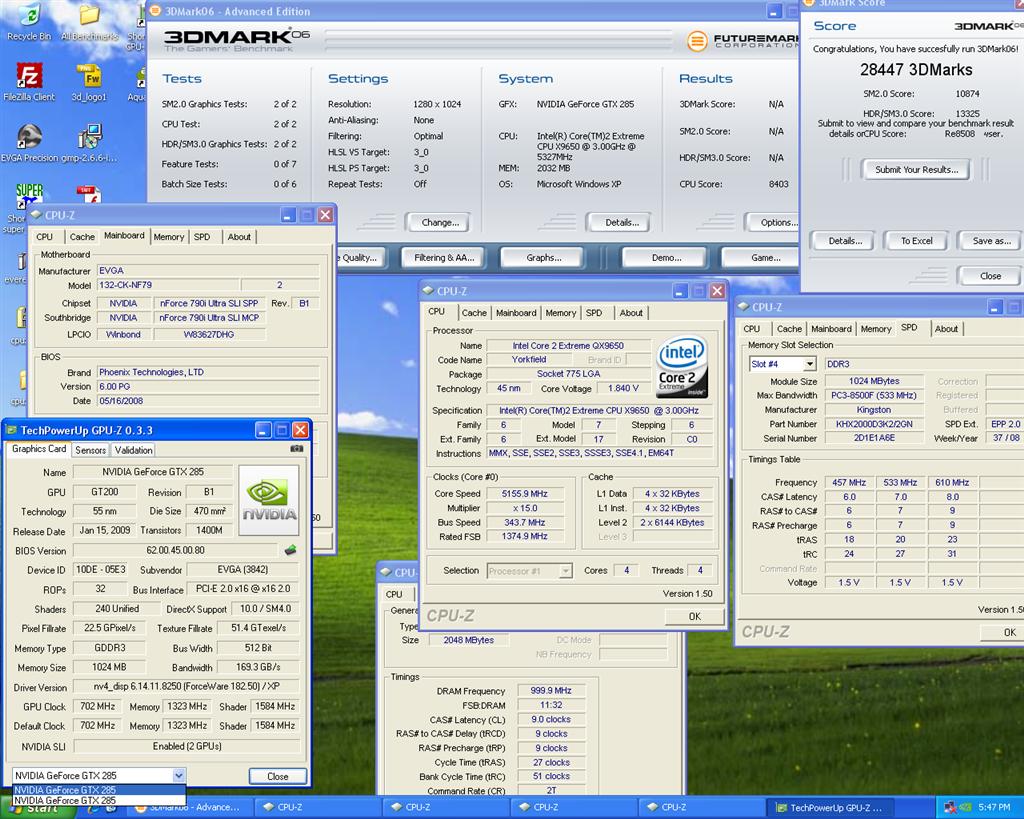Select highlighted GeForce GTX 285 list entry
1024x819 pixels.
99,790
